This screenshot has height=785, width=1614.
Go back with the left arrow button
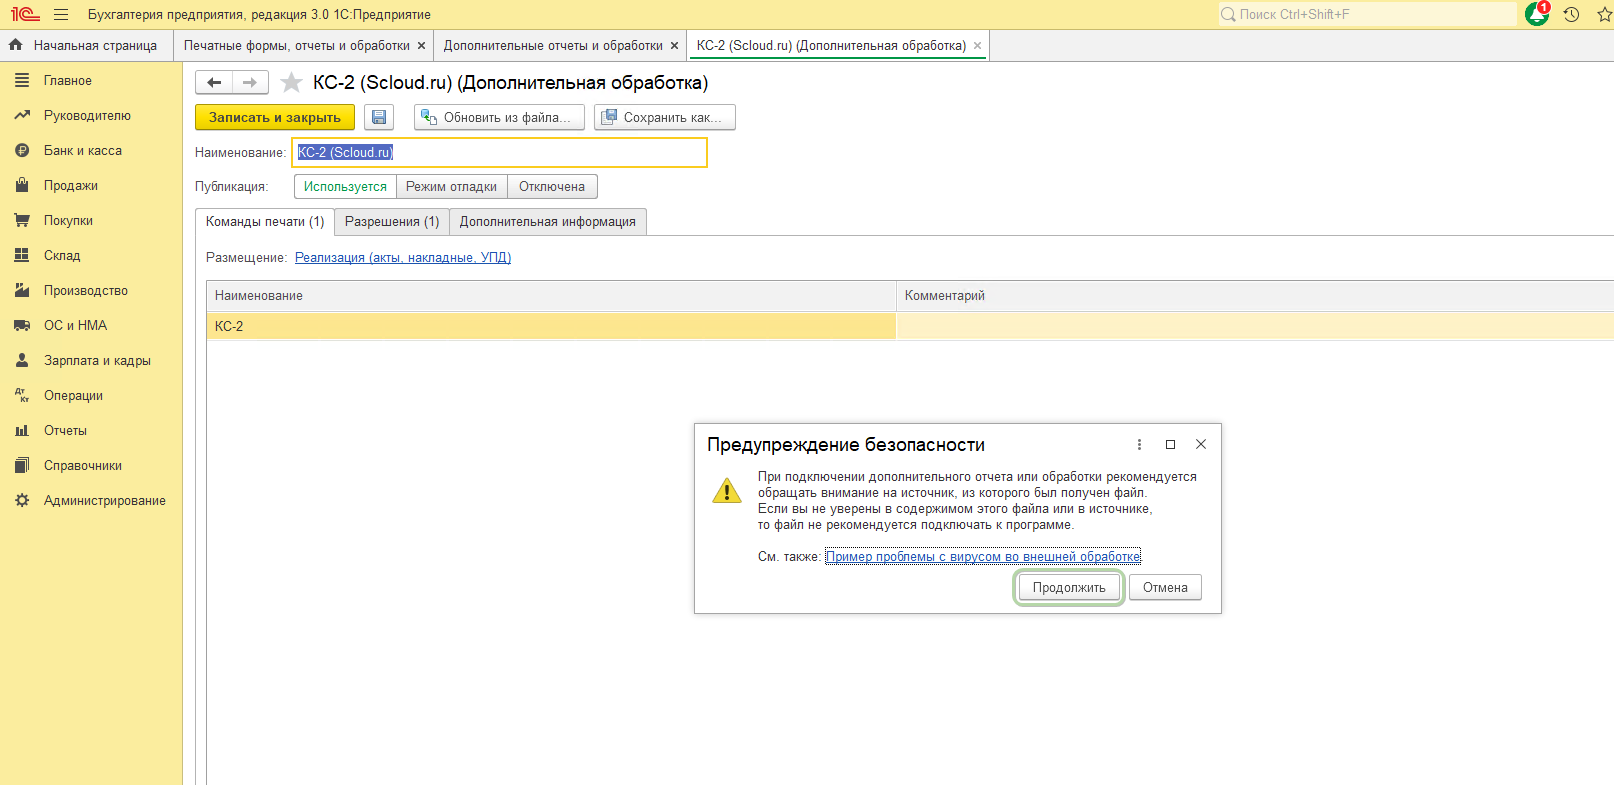pos(214,82)
